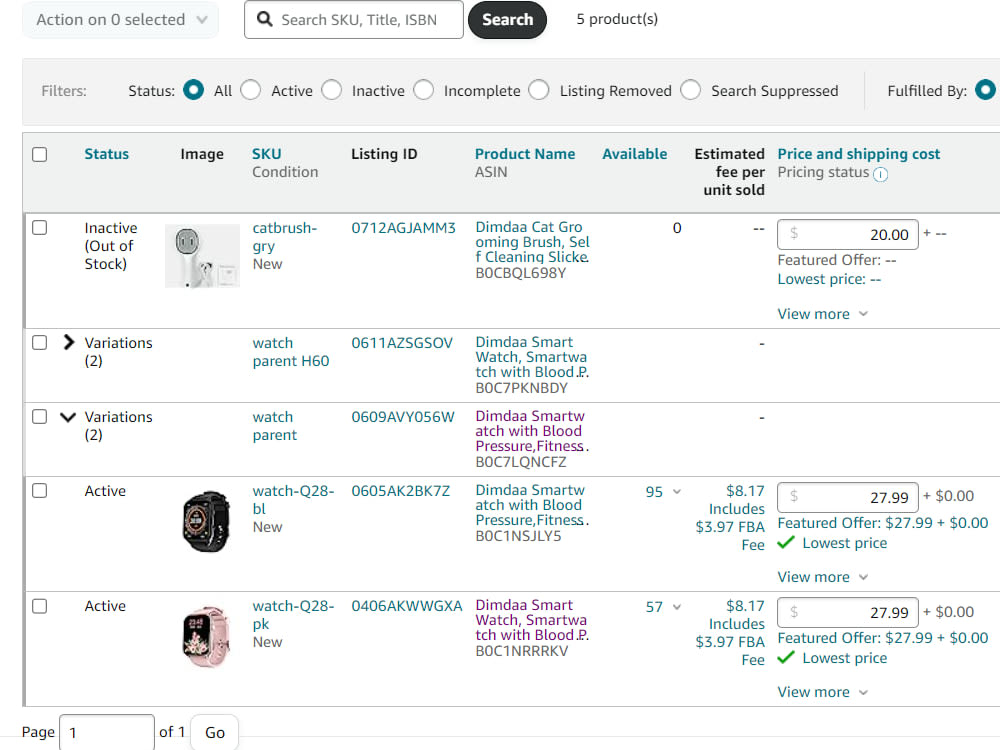Expand View more for watch-Q28-pk pricing

click(x=822, y=692)
